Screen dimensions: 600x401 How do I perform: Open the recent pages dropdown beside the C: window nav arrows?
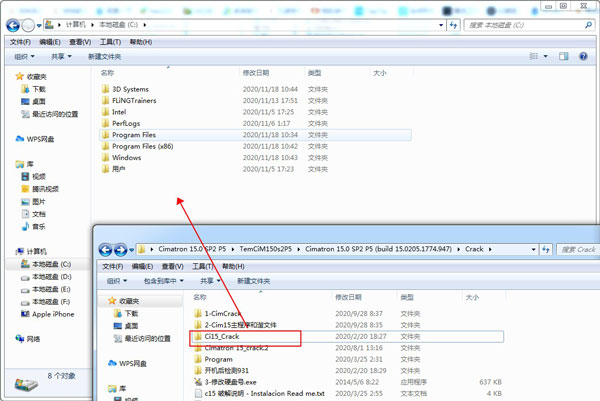(x=39, y=26)
